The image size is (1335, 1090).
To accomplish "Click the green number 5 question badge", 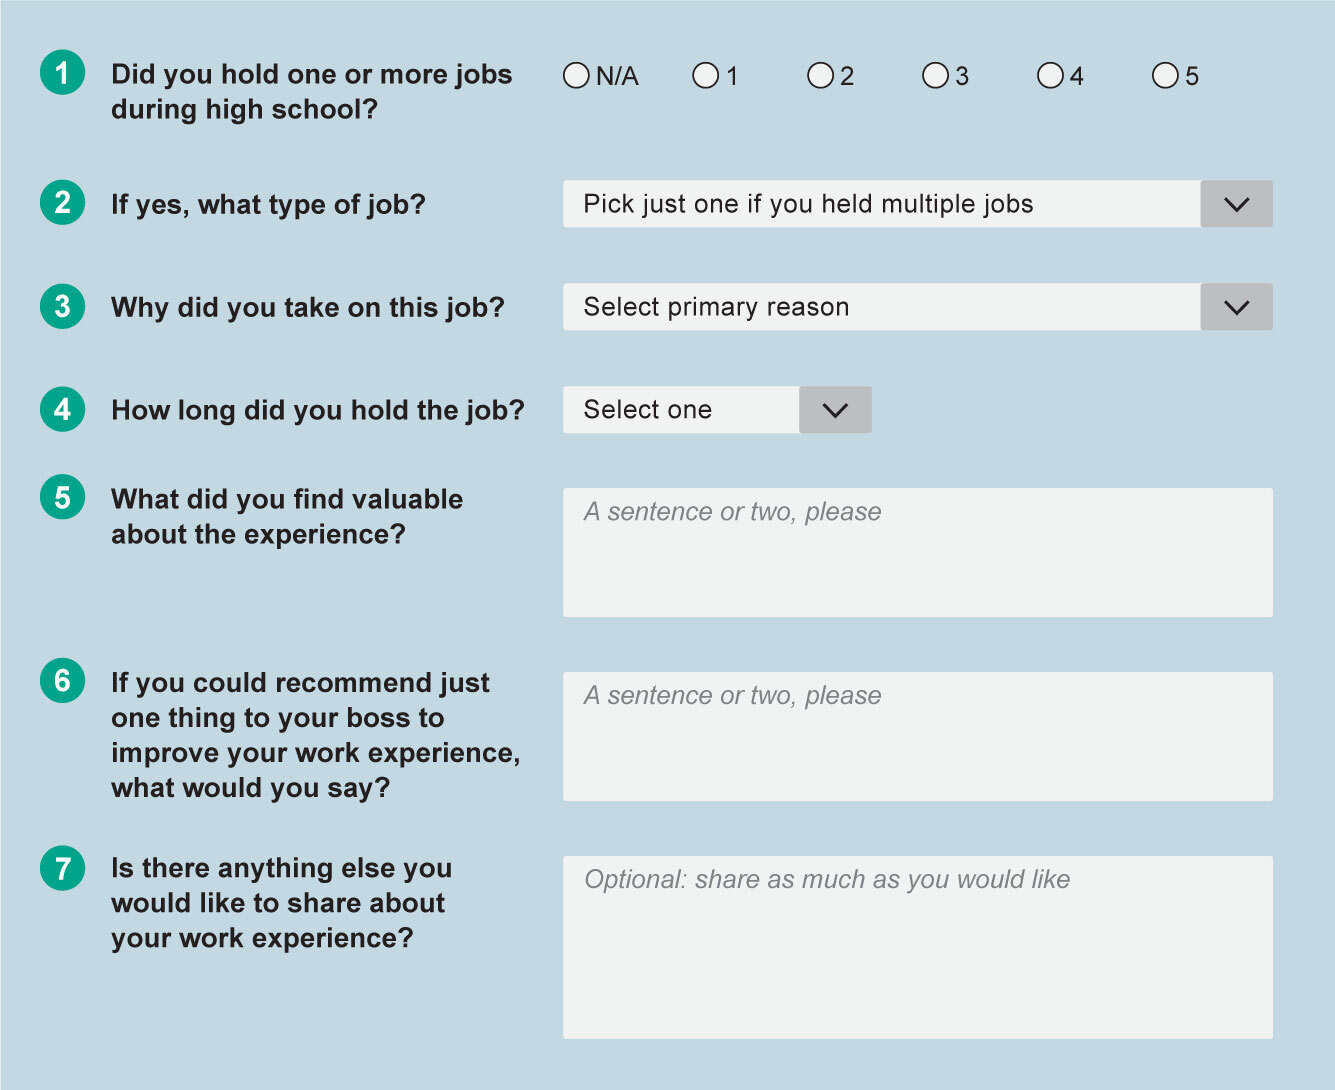I will (62, 497).
